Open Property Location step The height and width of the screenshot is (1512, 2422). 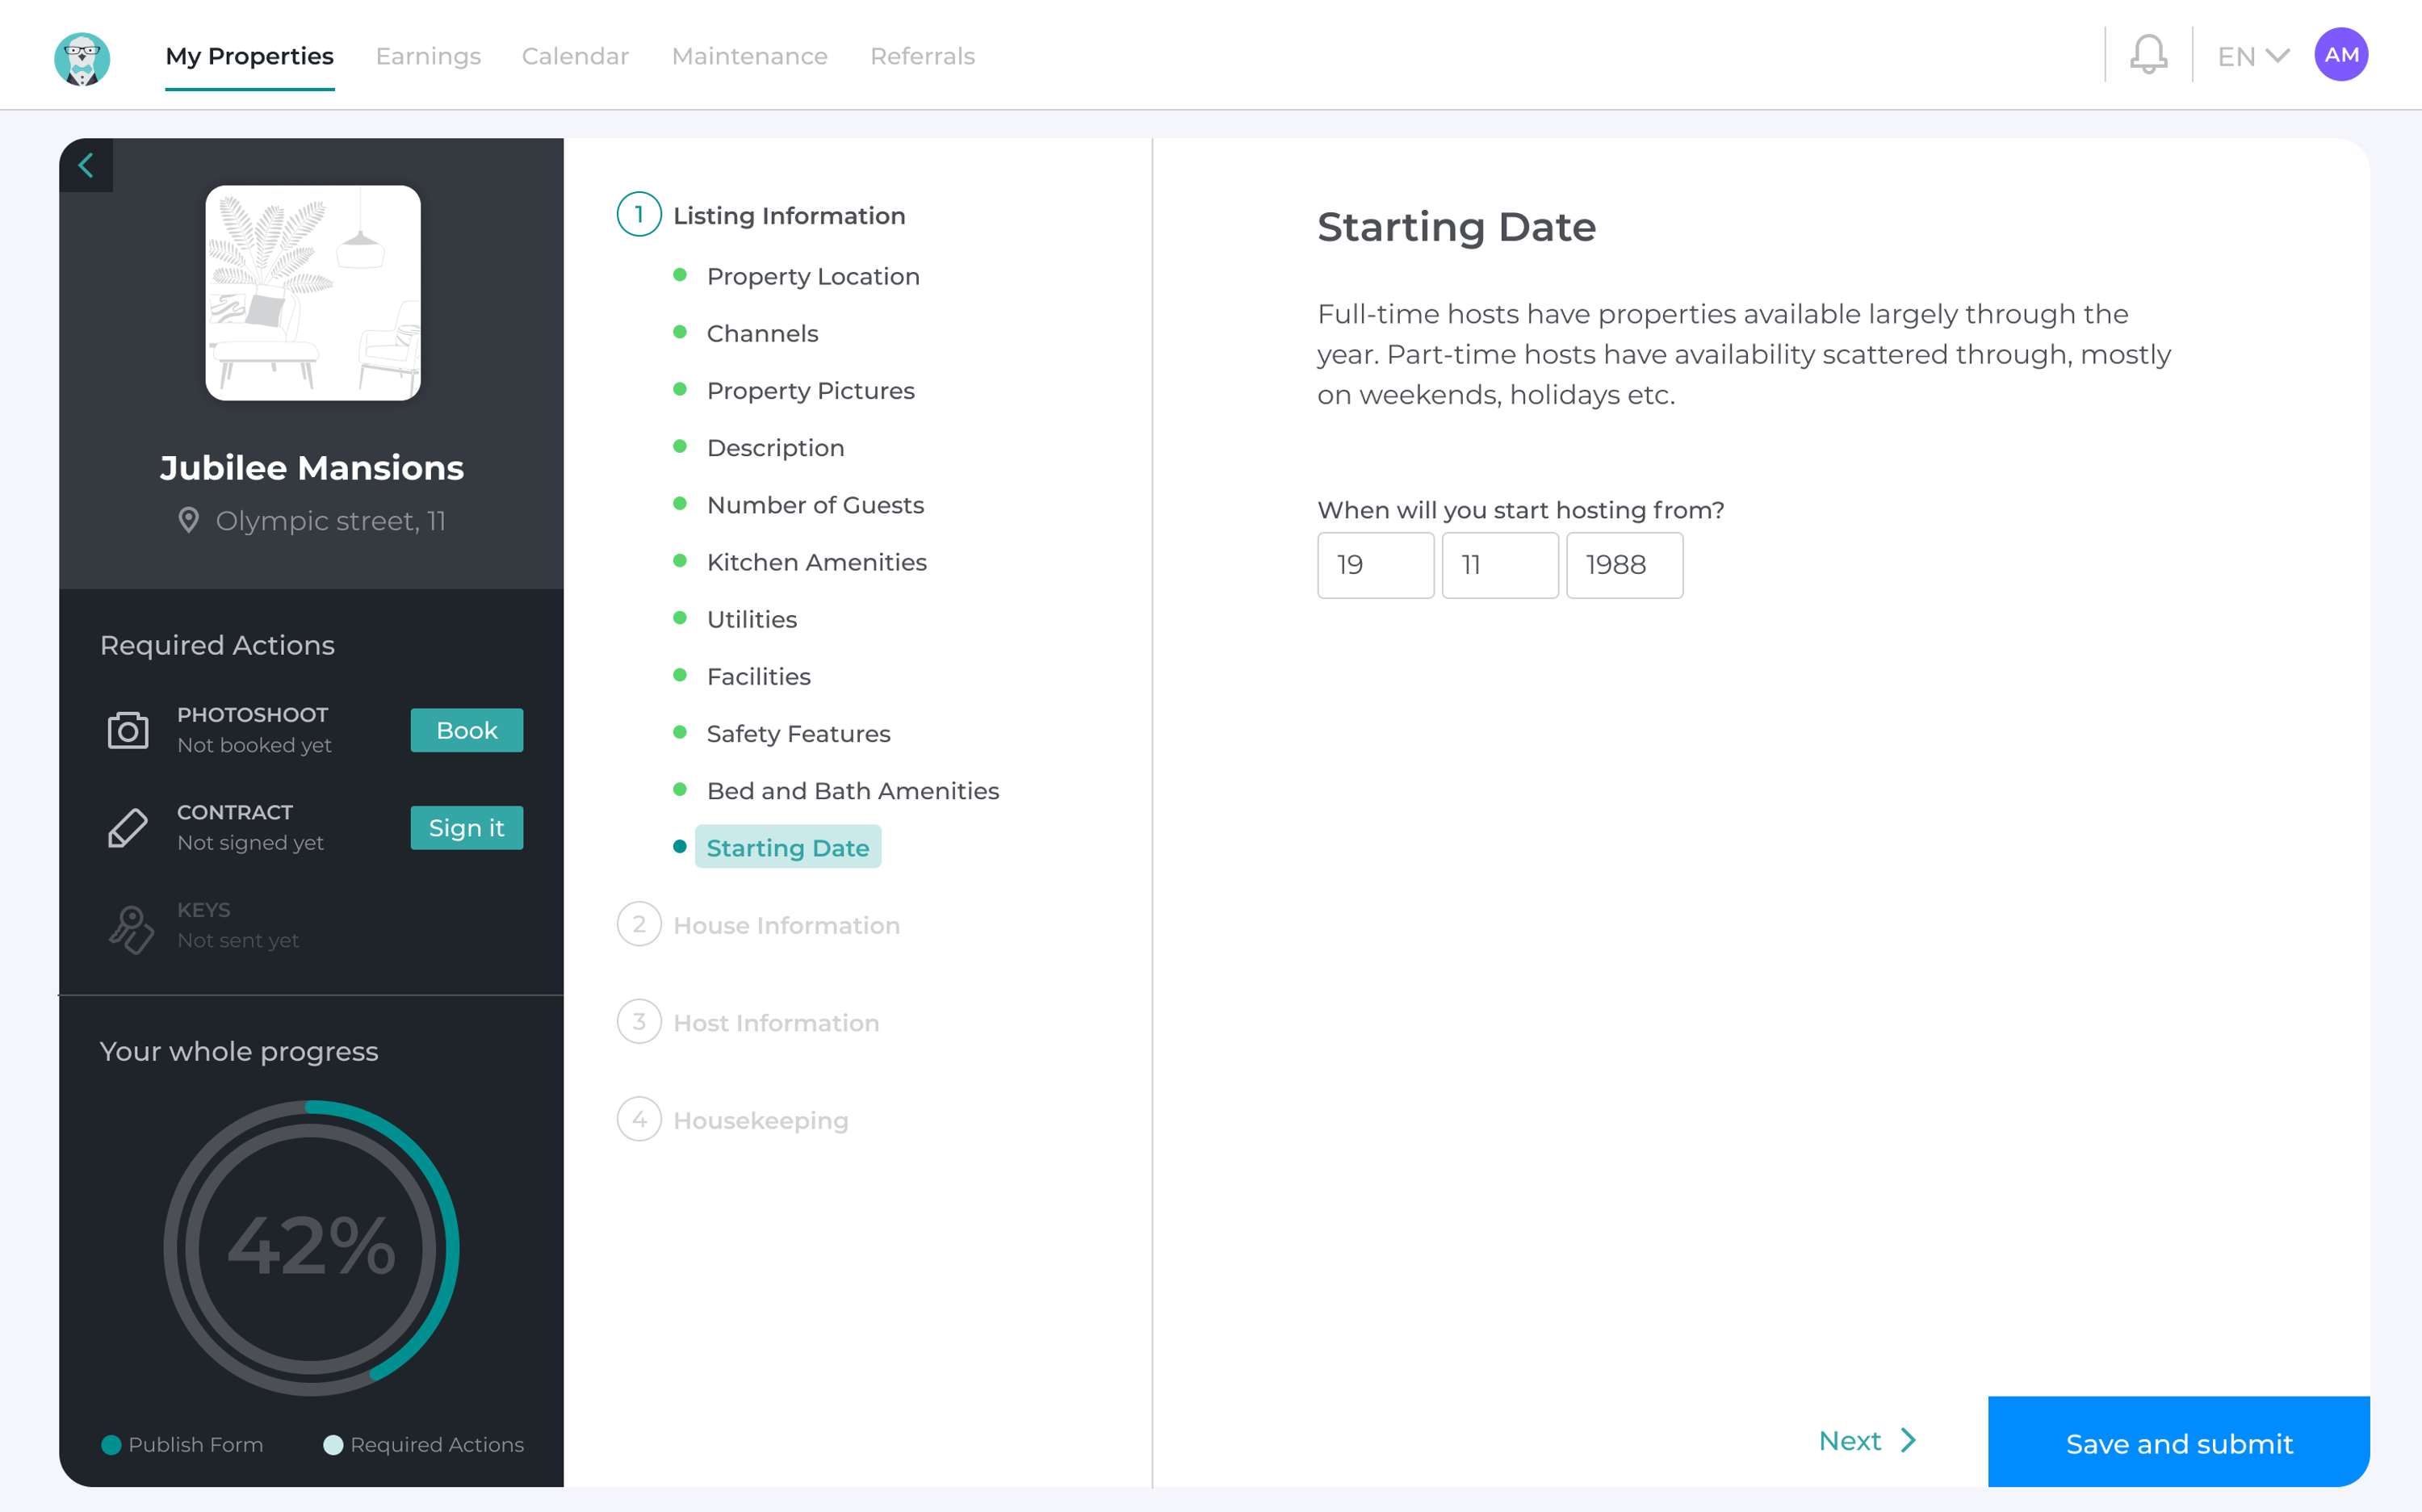[x=813, y=276]
